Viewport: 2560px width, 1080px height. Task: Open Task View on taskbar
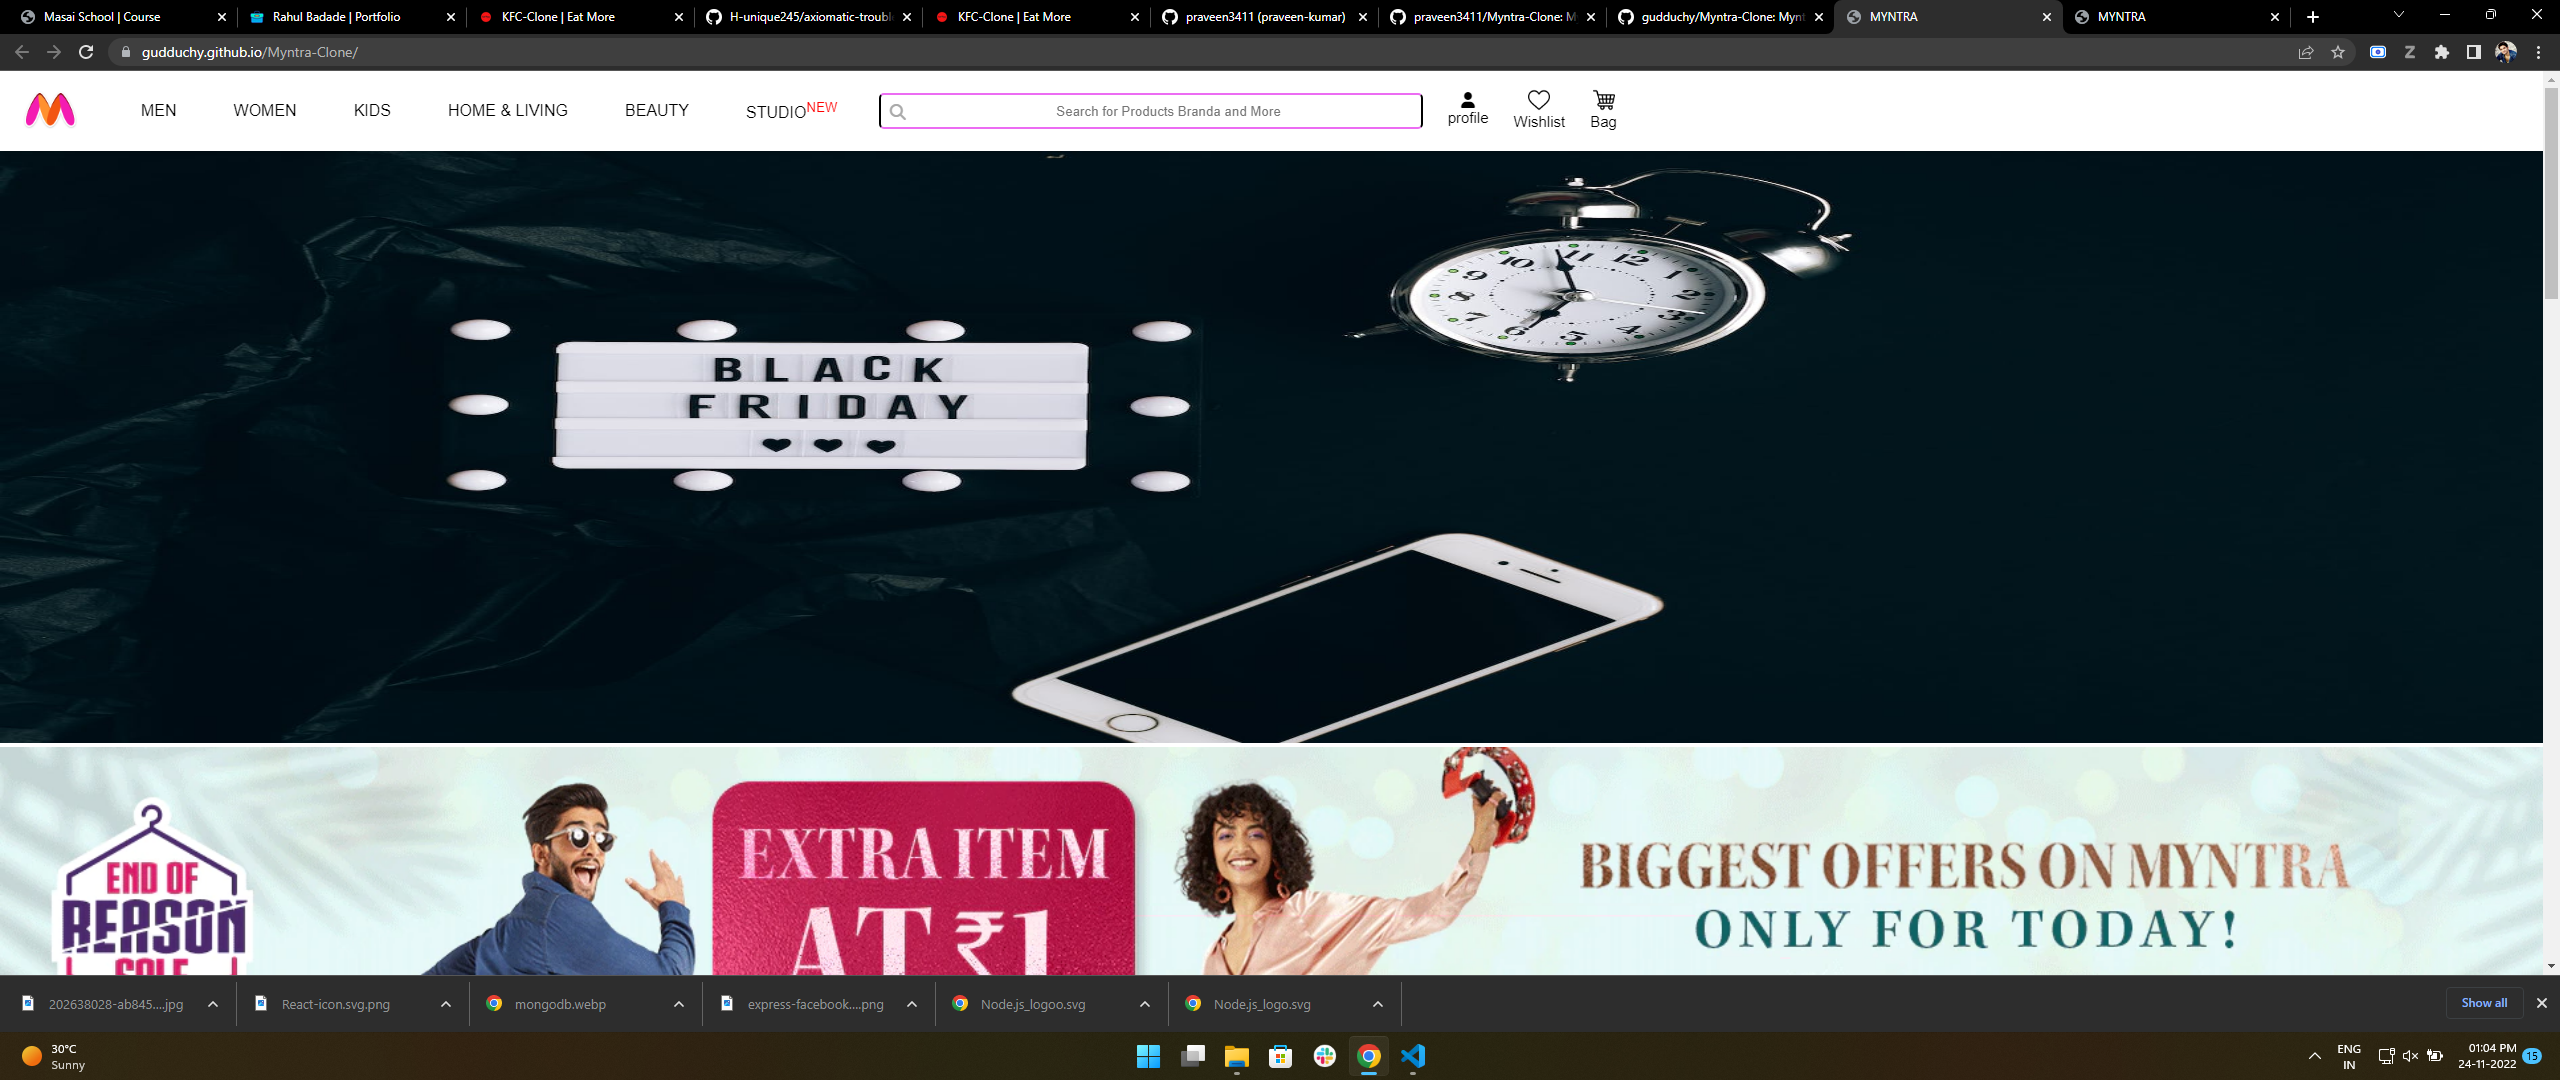click(1193, 1056)
